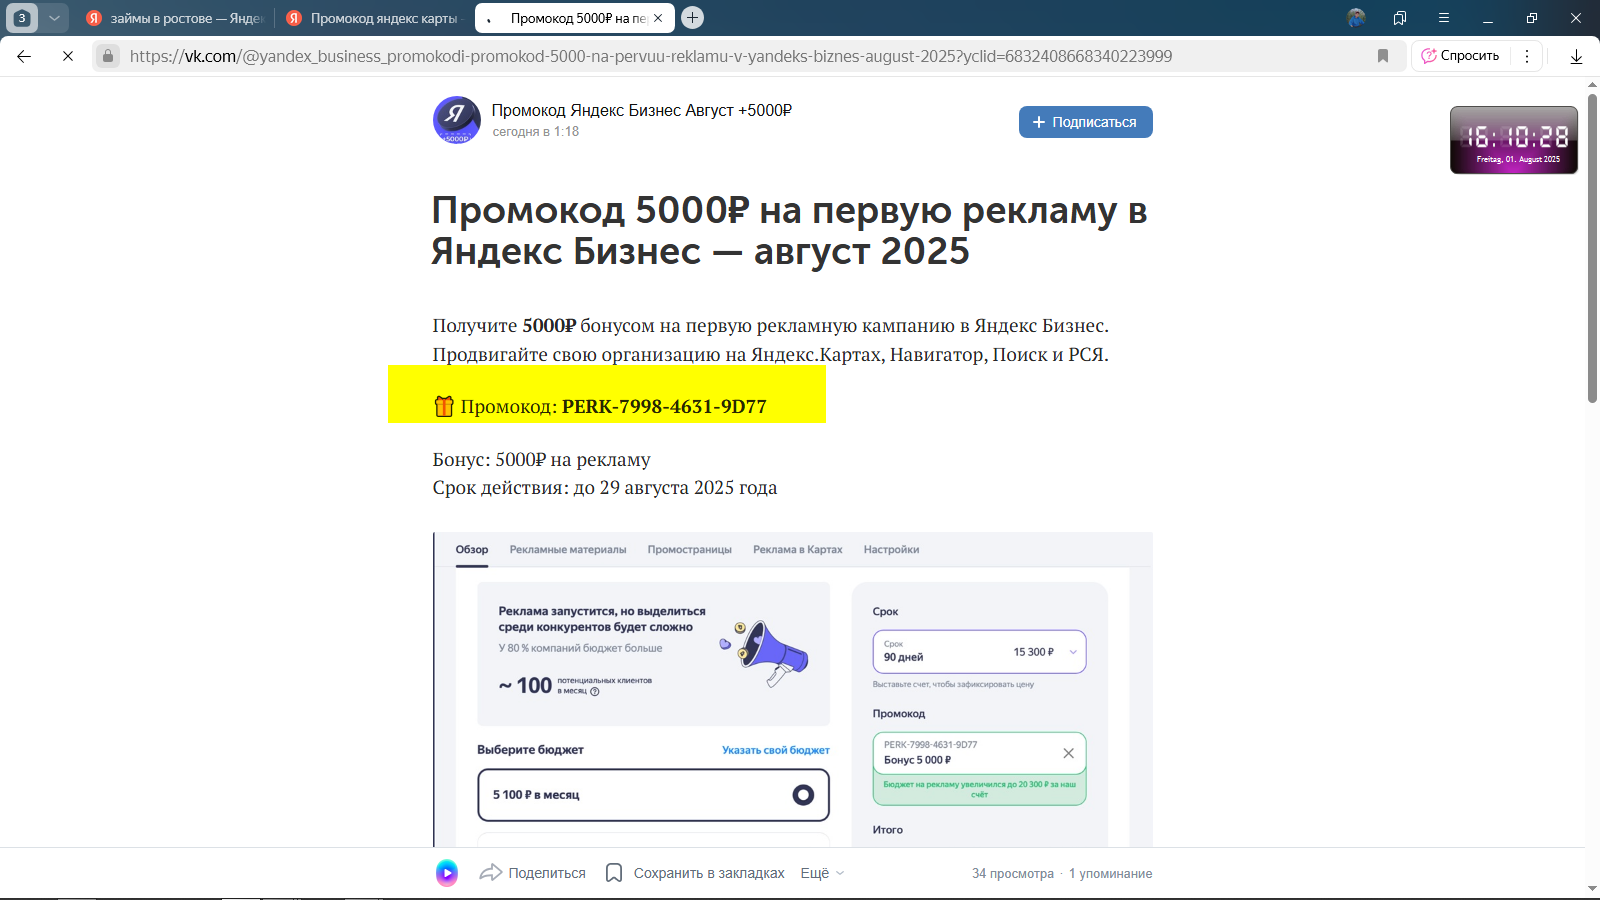Select the promo code PERK-7998-4631-9D77 text

click(664, 406)
